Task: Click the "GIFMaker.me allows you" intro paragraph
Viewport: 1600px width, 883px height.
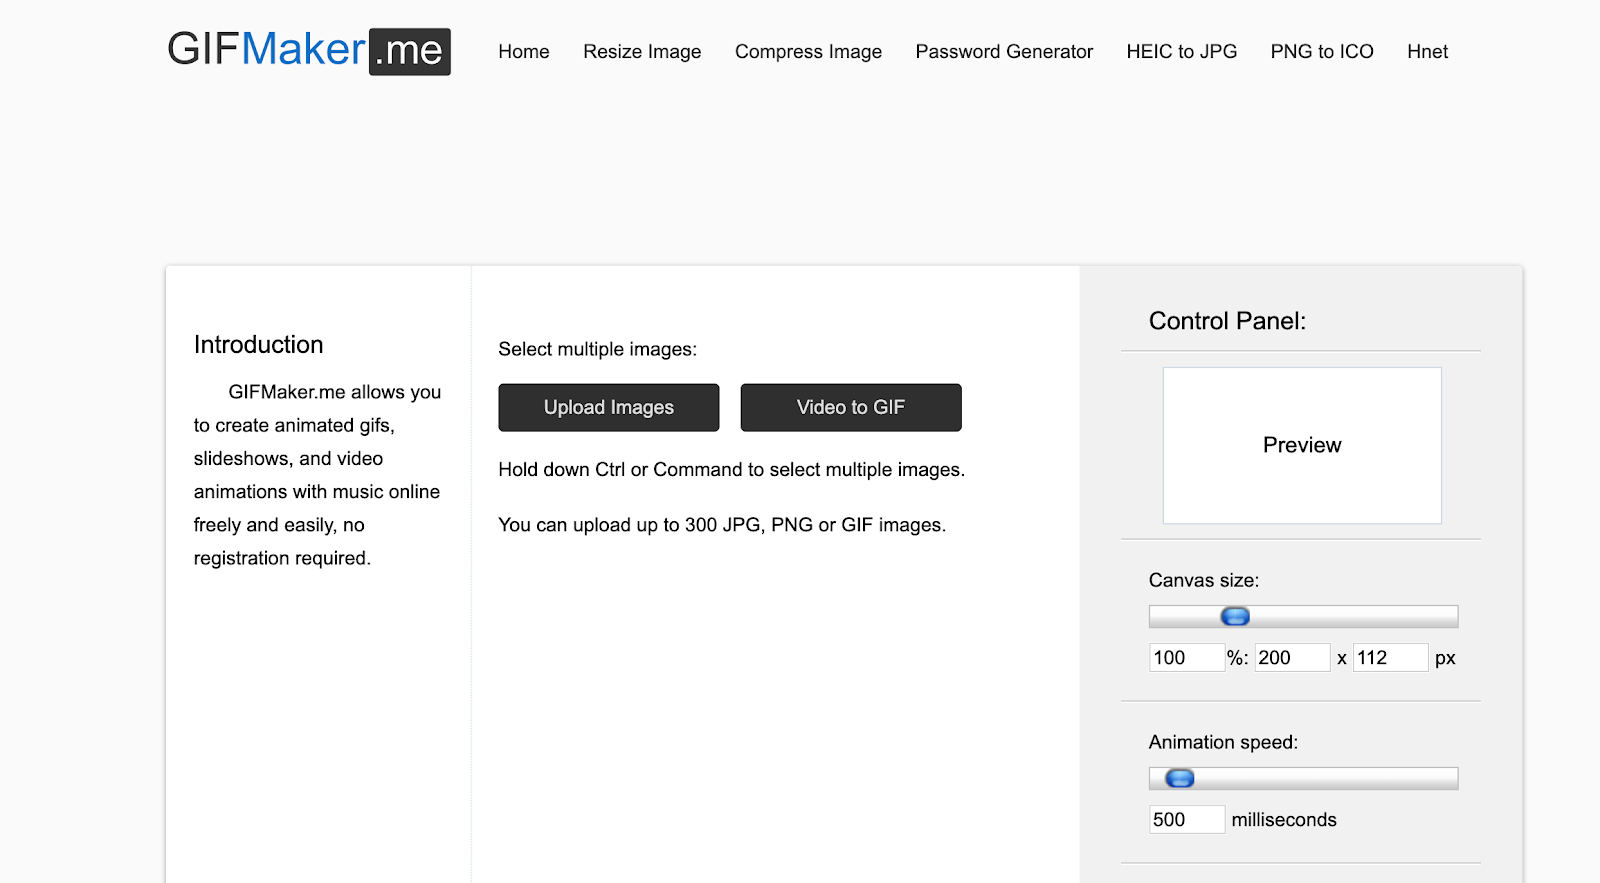Action: point(317,475)
